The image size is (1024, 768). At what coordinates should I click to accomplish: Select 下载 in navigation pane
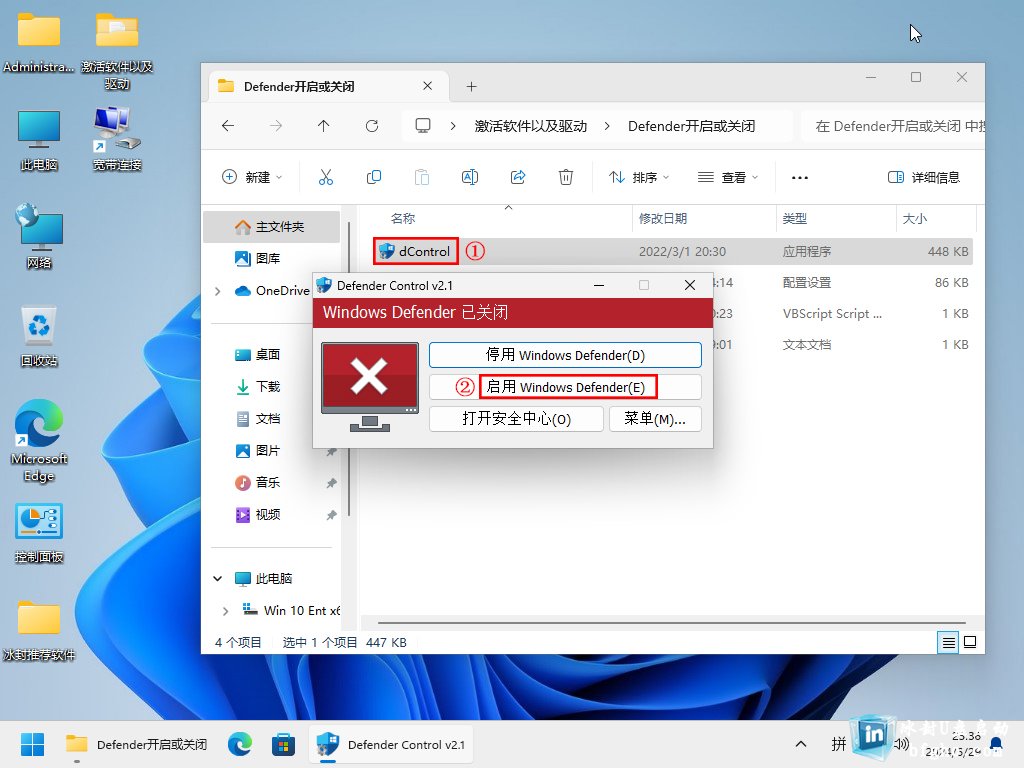(259, 387)
